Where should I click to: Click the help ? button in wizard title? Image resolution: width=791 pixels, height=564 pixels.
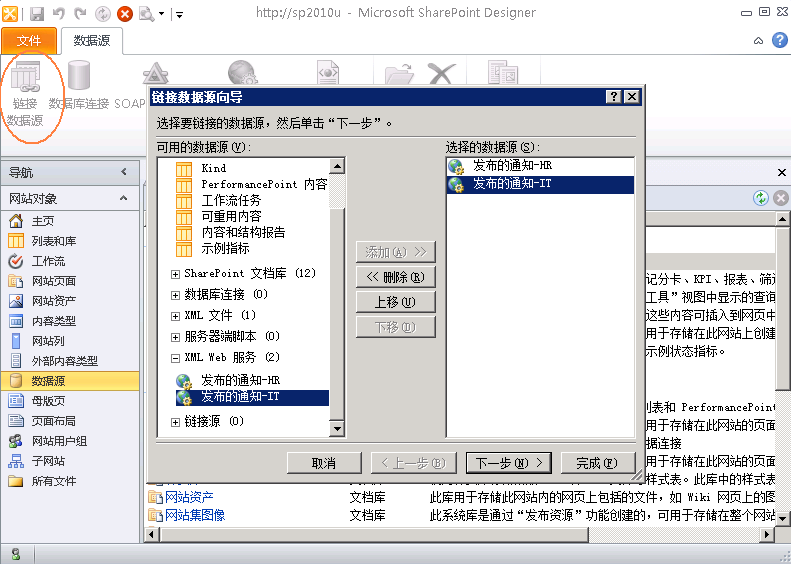point(613,96)
